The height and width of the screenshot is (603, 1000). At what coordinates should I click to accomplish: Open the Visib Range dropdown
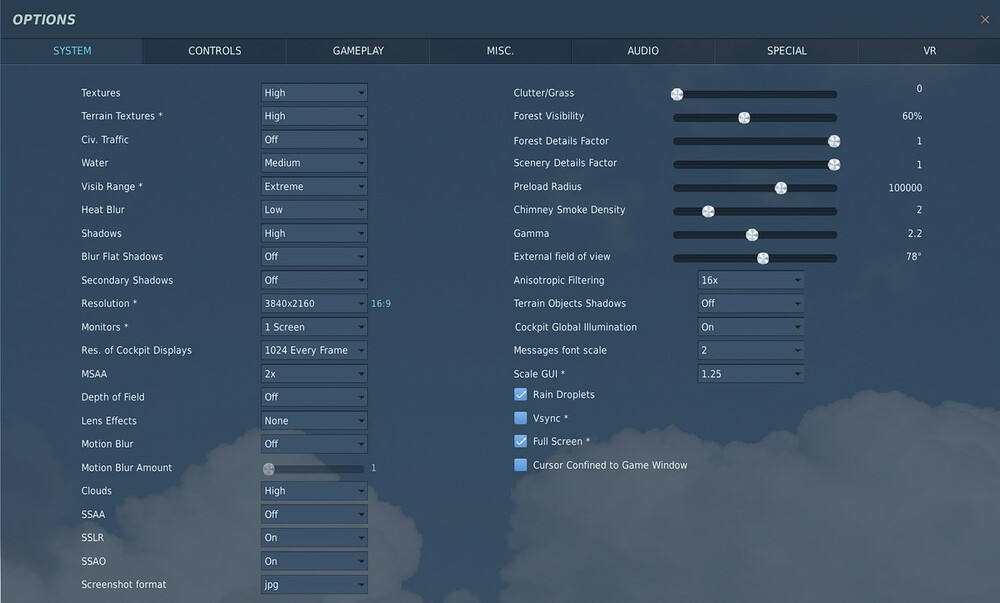click(x=313, y=186)
